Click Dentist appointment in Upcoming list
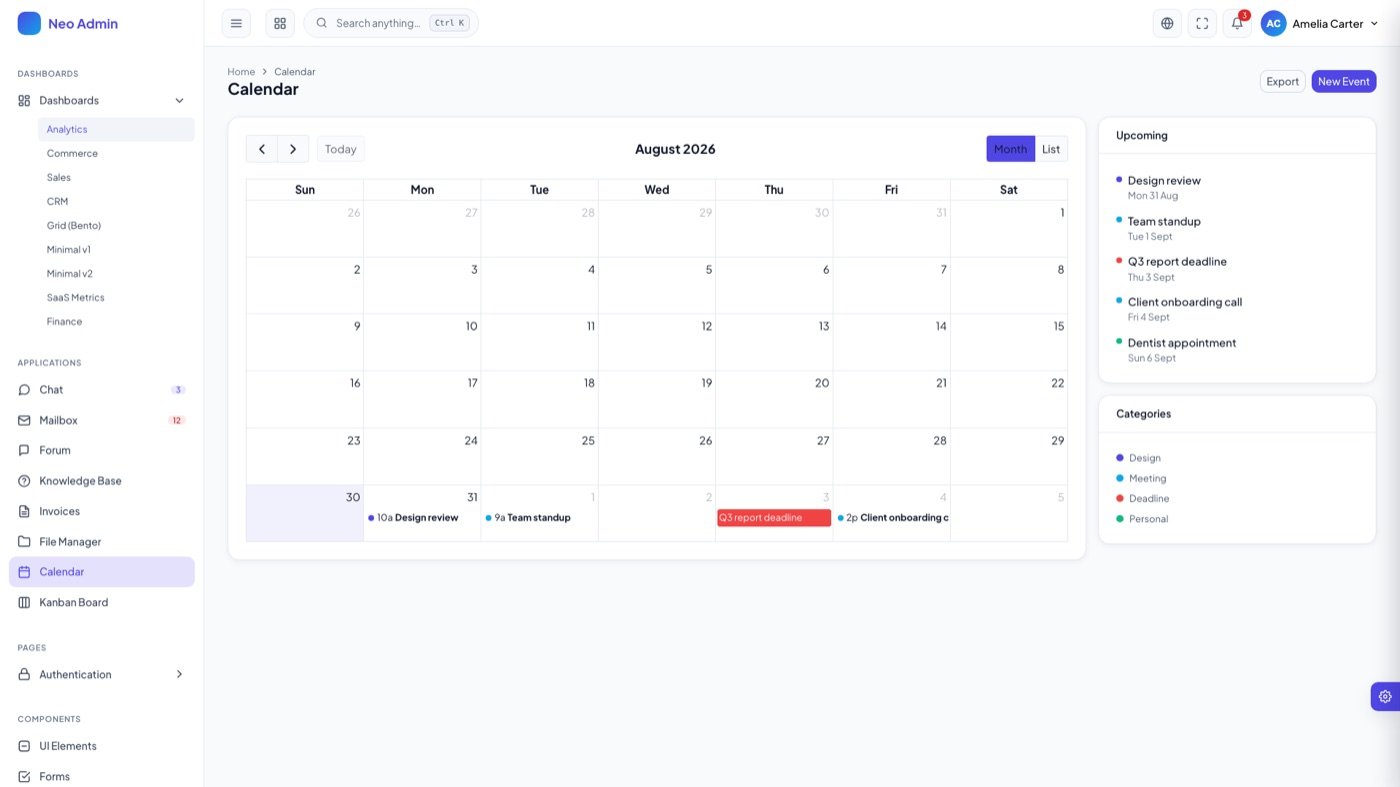The width and height of the screenshot is (1400, 787). tap(1182, 343)
